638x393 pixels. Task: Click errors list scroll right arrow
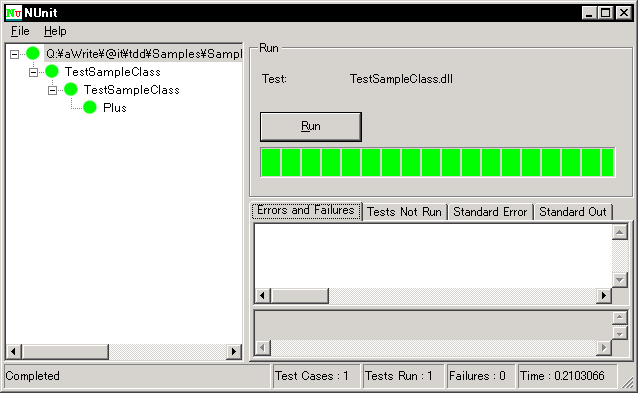pos(604,296)
